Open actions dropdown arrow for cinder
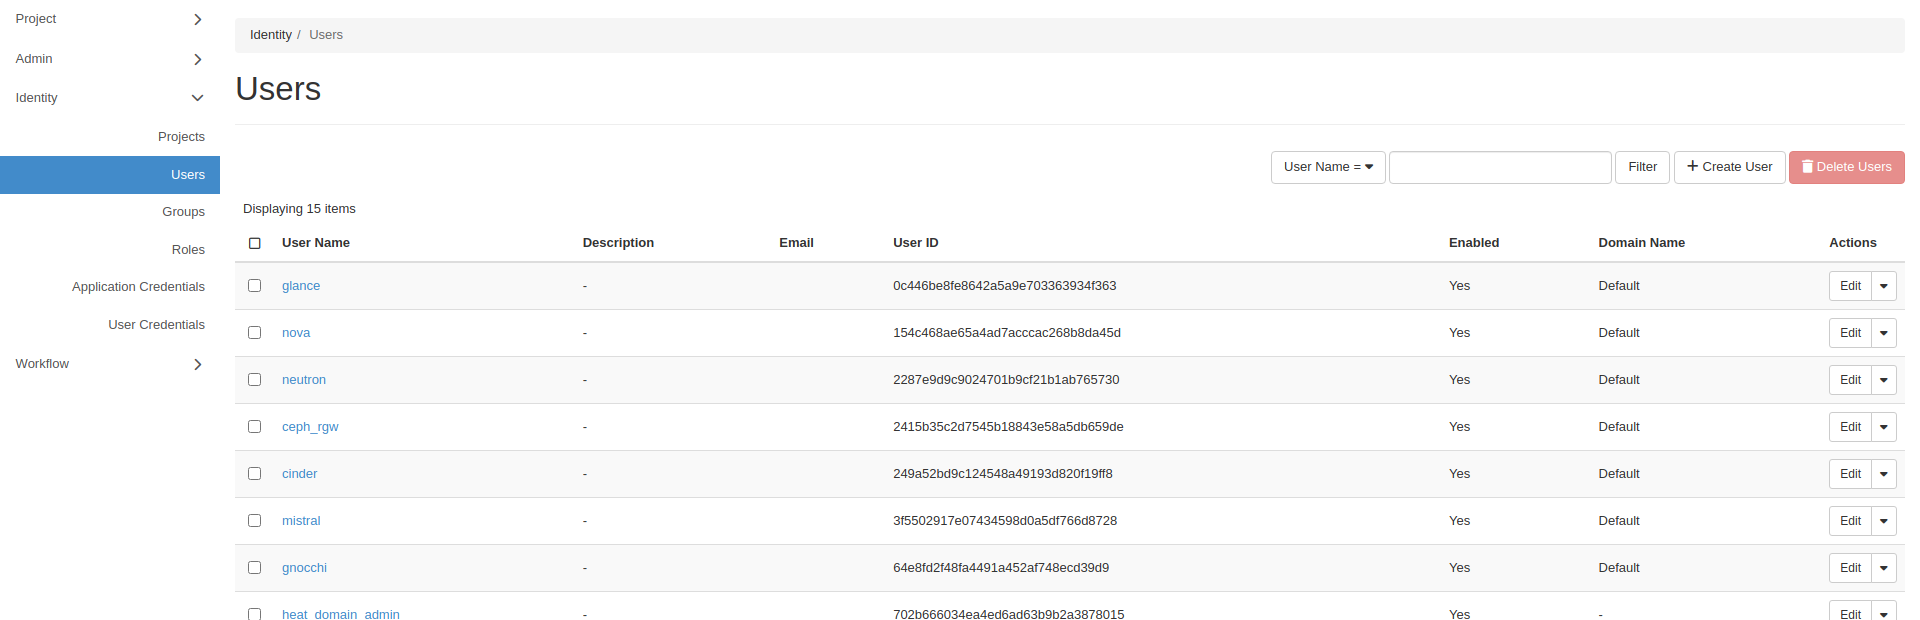 pyautogui.click(x=1884, y=474)
